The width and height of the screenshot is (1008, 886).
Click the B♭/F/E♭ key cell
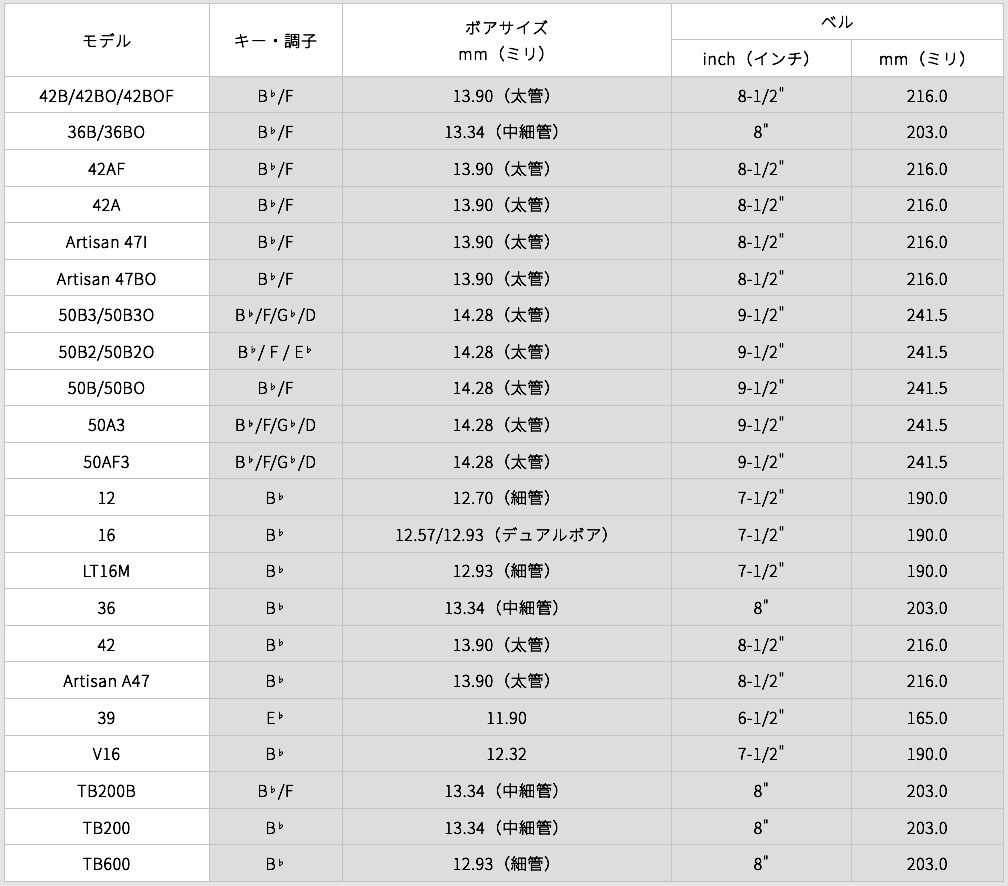pos(275,352)
